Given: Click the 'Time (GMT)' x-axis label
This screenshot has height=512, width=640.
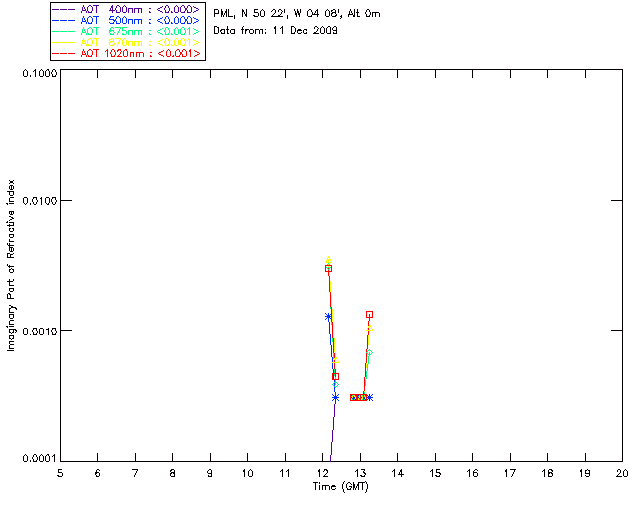Looking at the screenshot, I should coord(341,487).
